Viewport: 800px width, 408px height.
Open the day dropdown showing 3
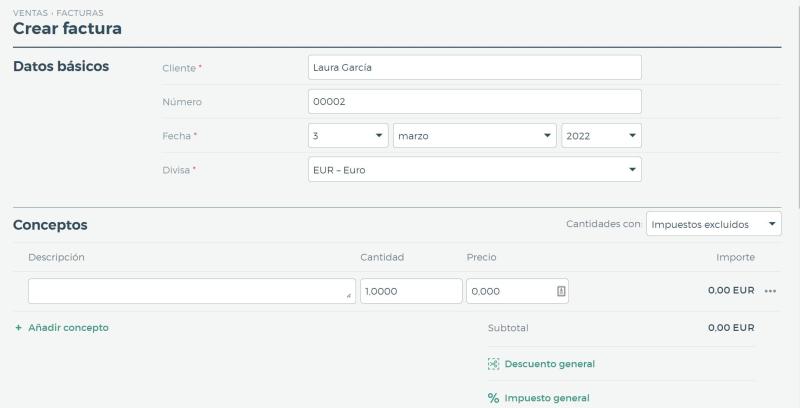coord(348,136)
